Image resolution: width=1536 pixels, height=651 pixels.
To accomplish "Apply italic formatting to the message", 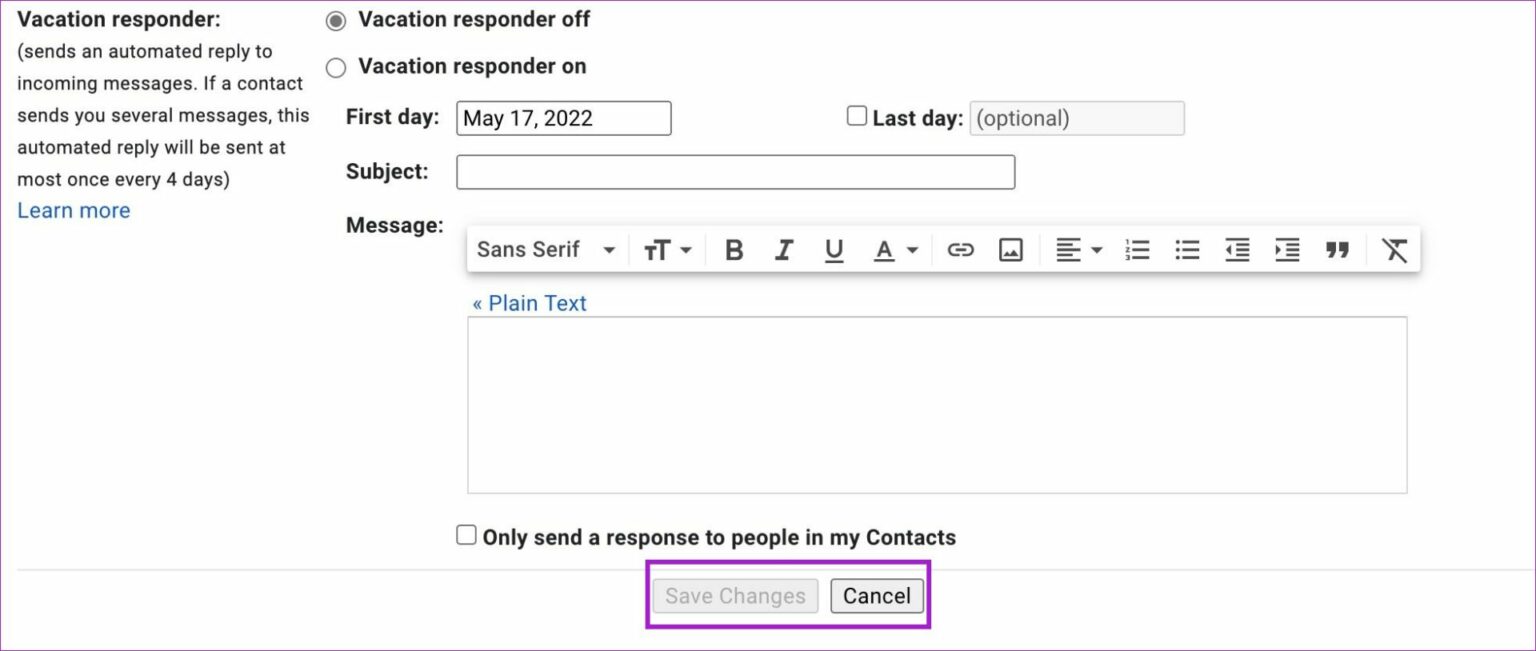I will (784, 249).
